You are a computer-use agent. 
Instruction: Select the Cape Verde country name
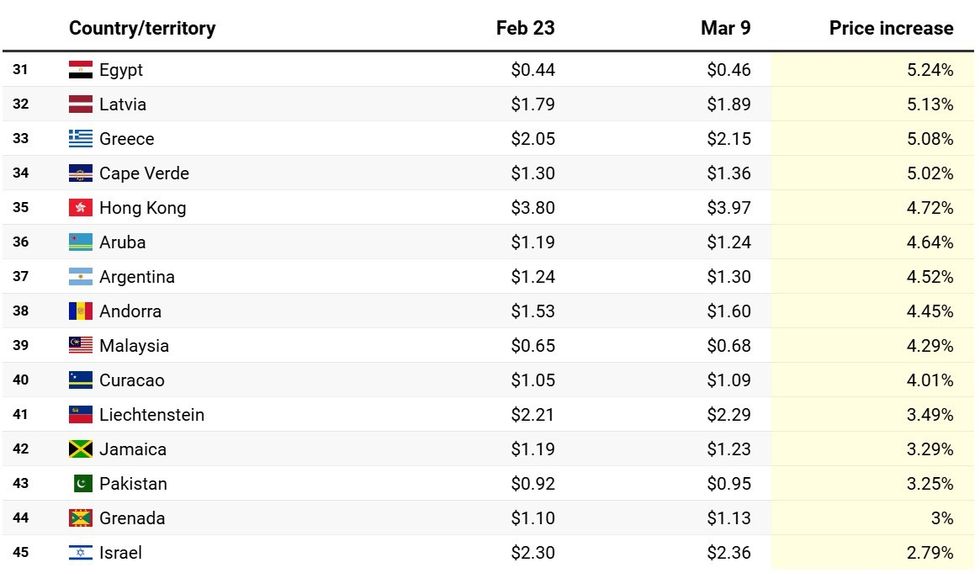(144, 173)
